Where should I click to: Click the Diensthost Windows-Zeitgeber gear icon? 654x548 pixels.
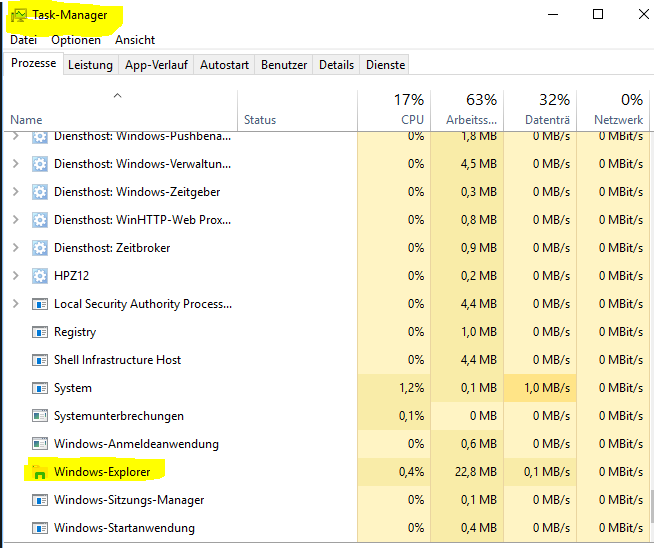pyautogui.click(x=40, y=192)
